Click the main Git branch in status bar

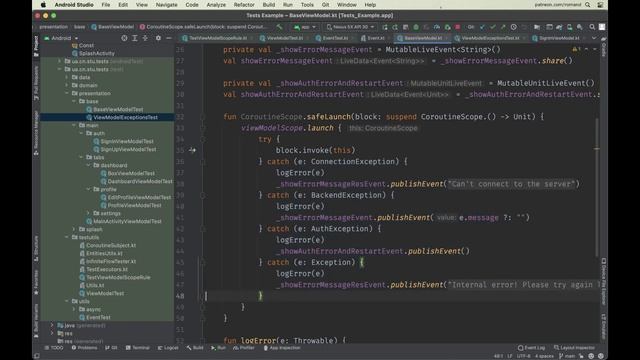click(567, 356)
